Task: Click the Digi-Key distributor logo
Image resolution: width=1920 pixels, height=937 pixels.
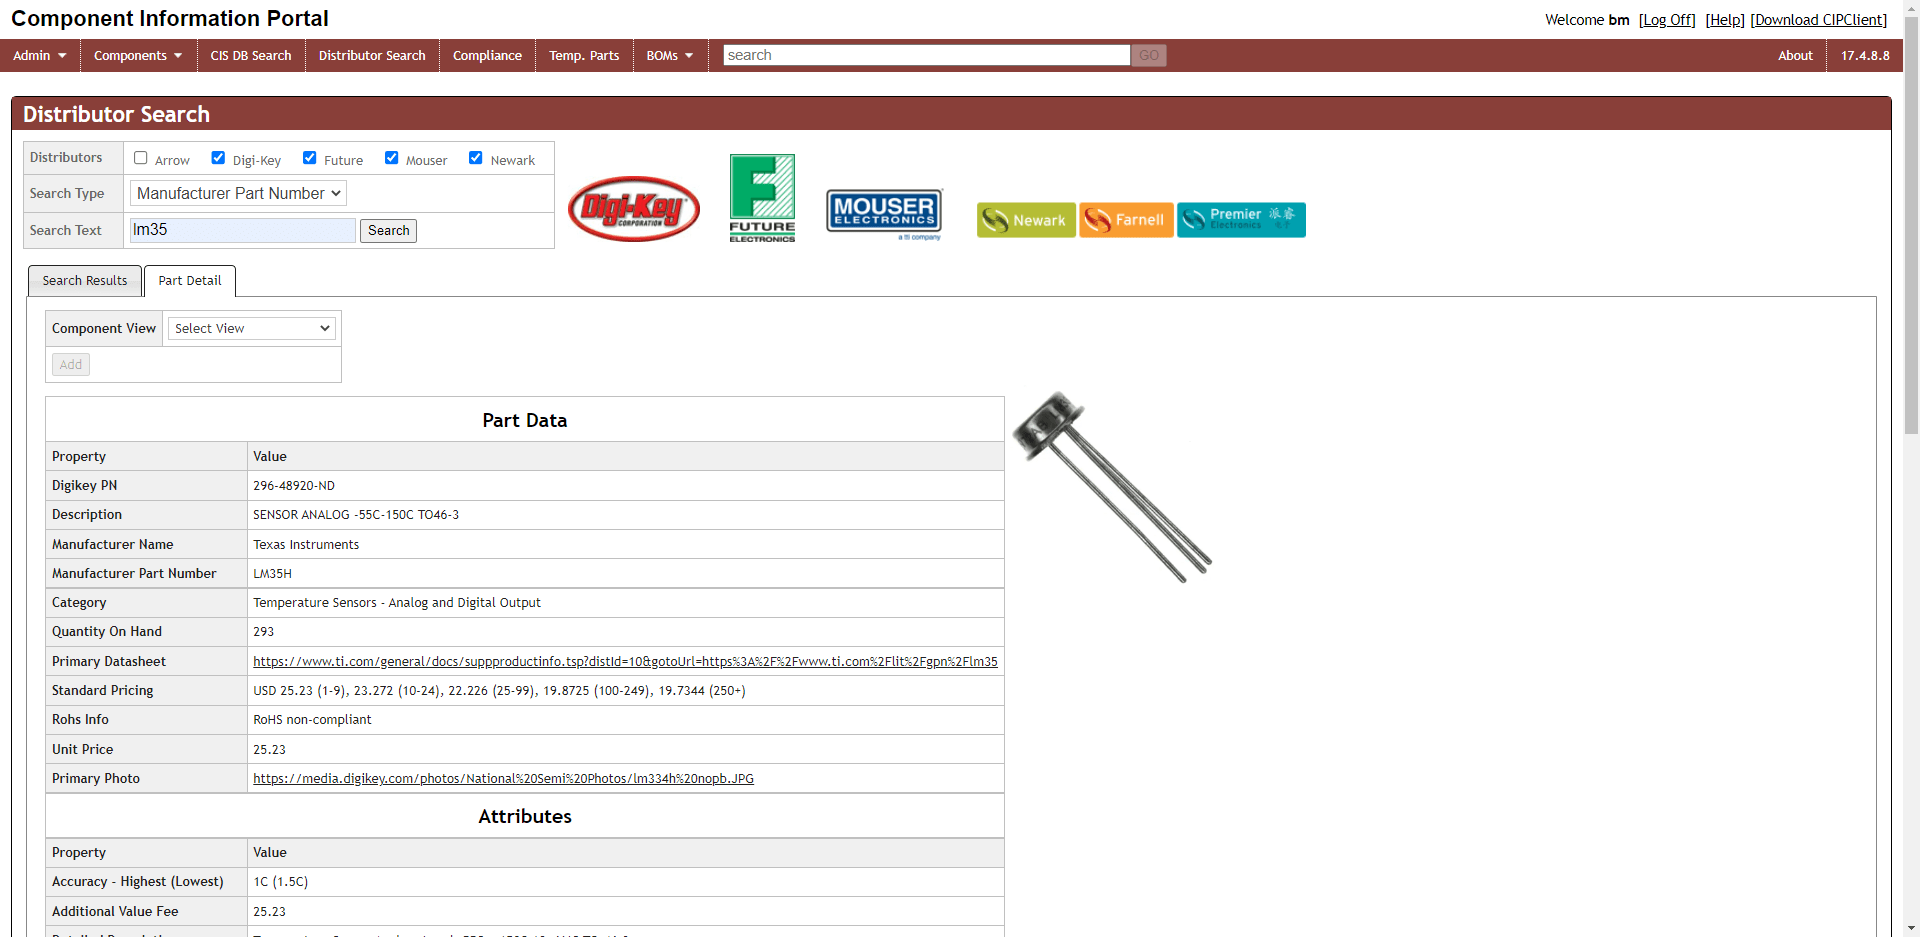Action: tap(633, 209)
